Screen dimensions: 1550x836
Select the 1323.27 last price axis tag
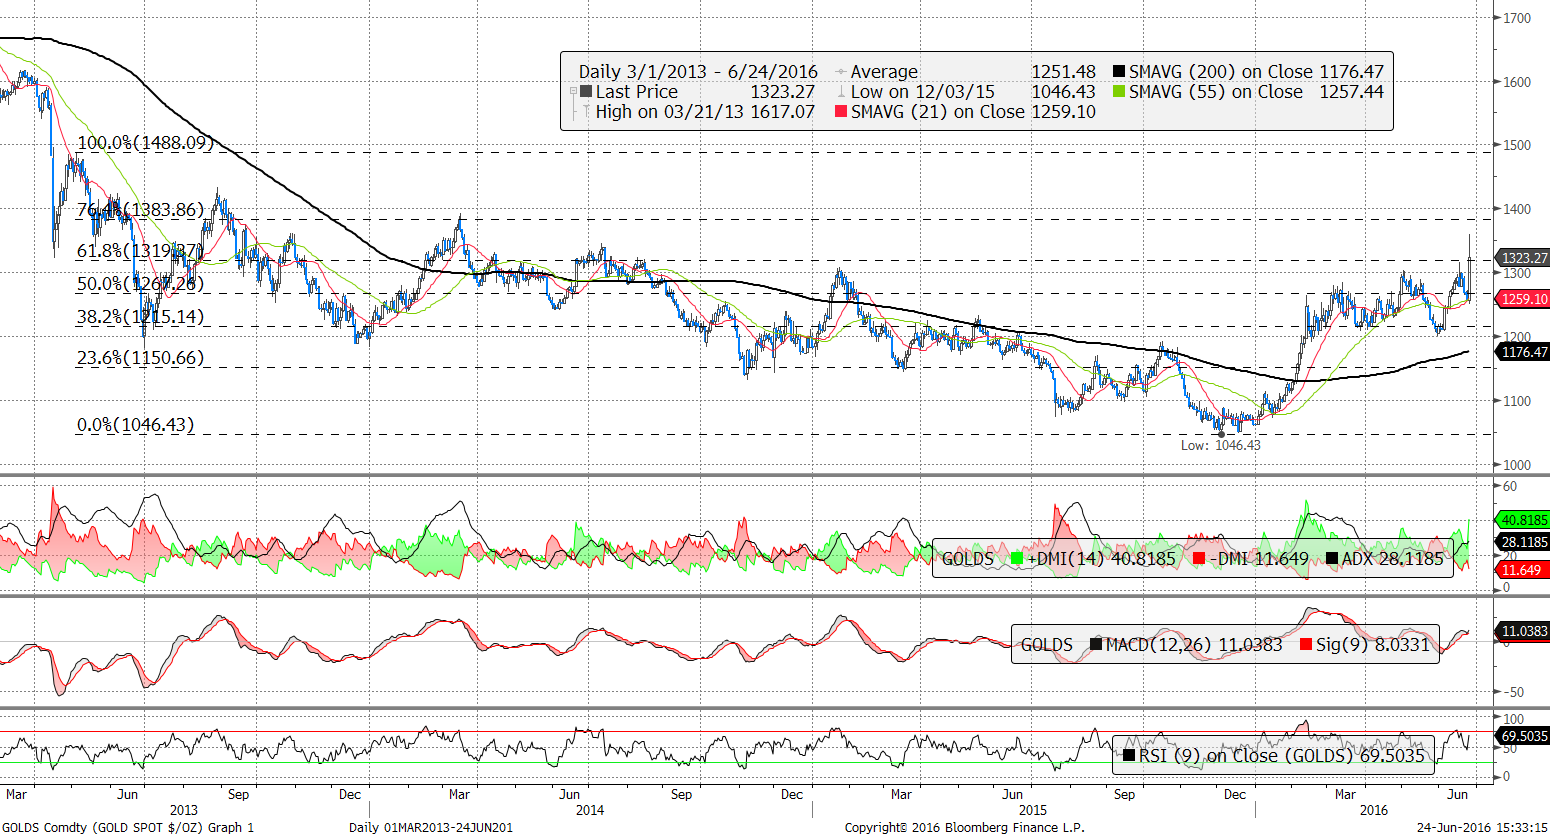(1521, 258)
